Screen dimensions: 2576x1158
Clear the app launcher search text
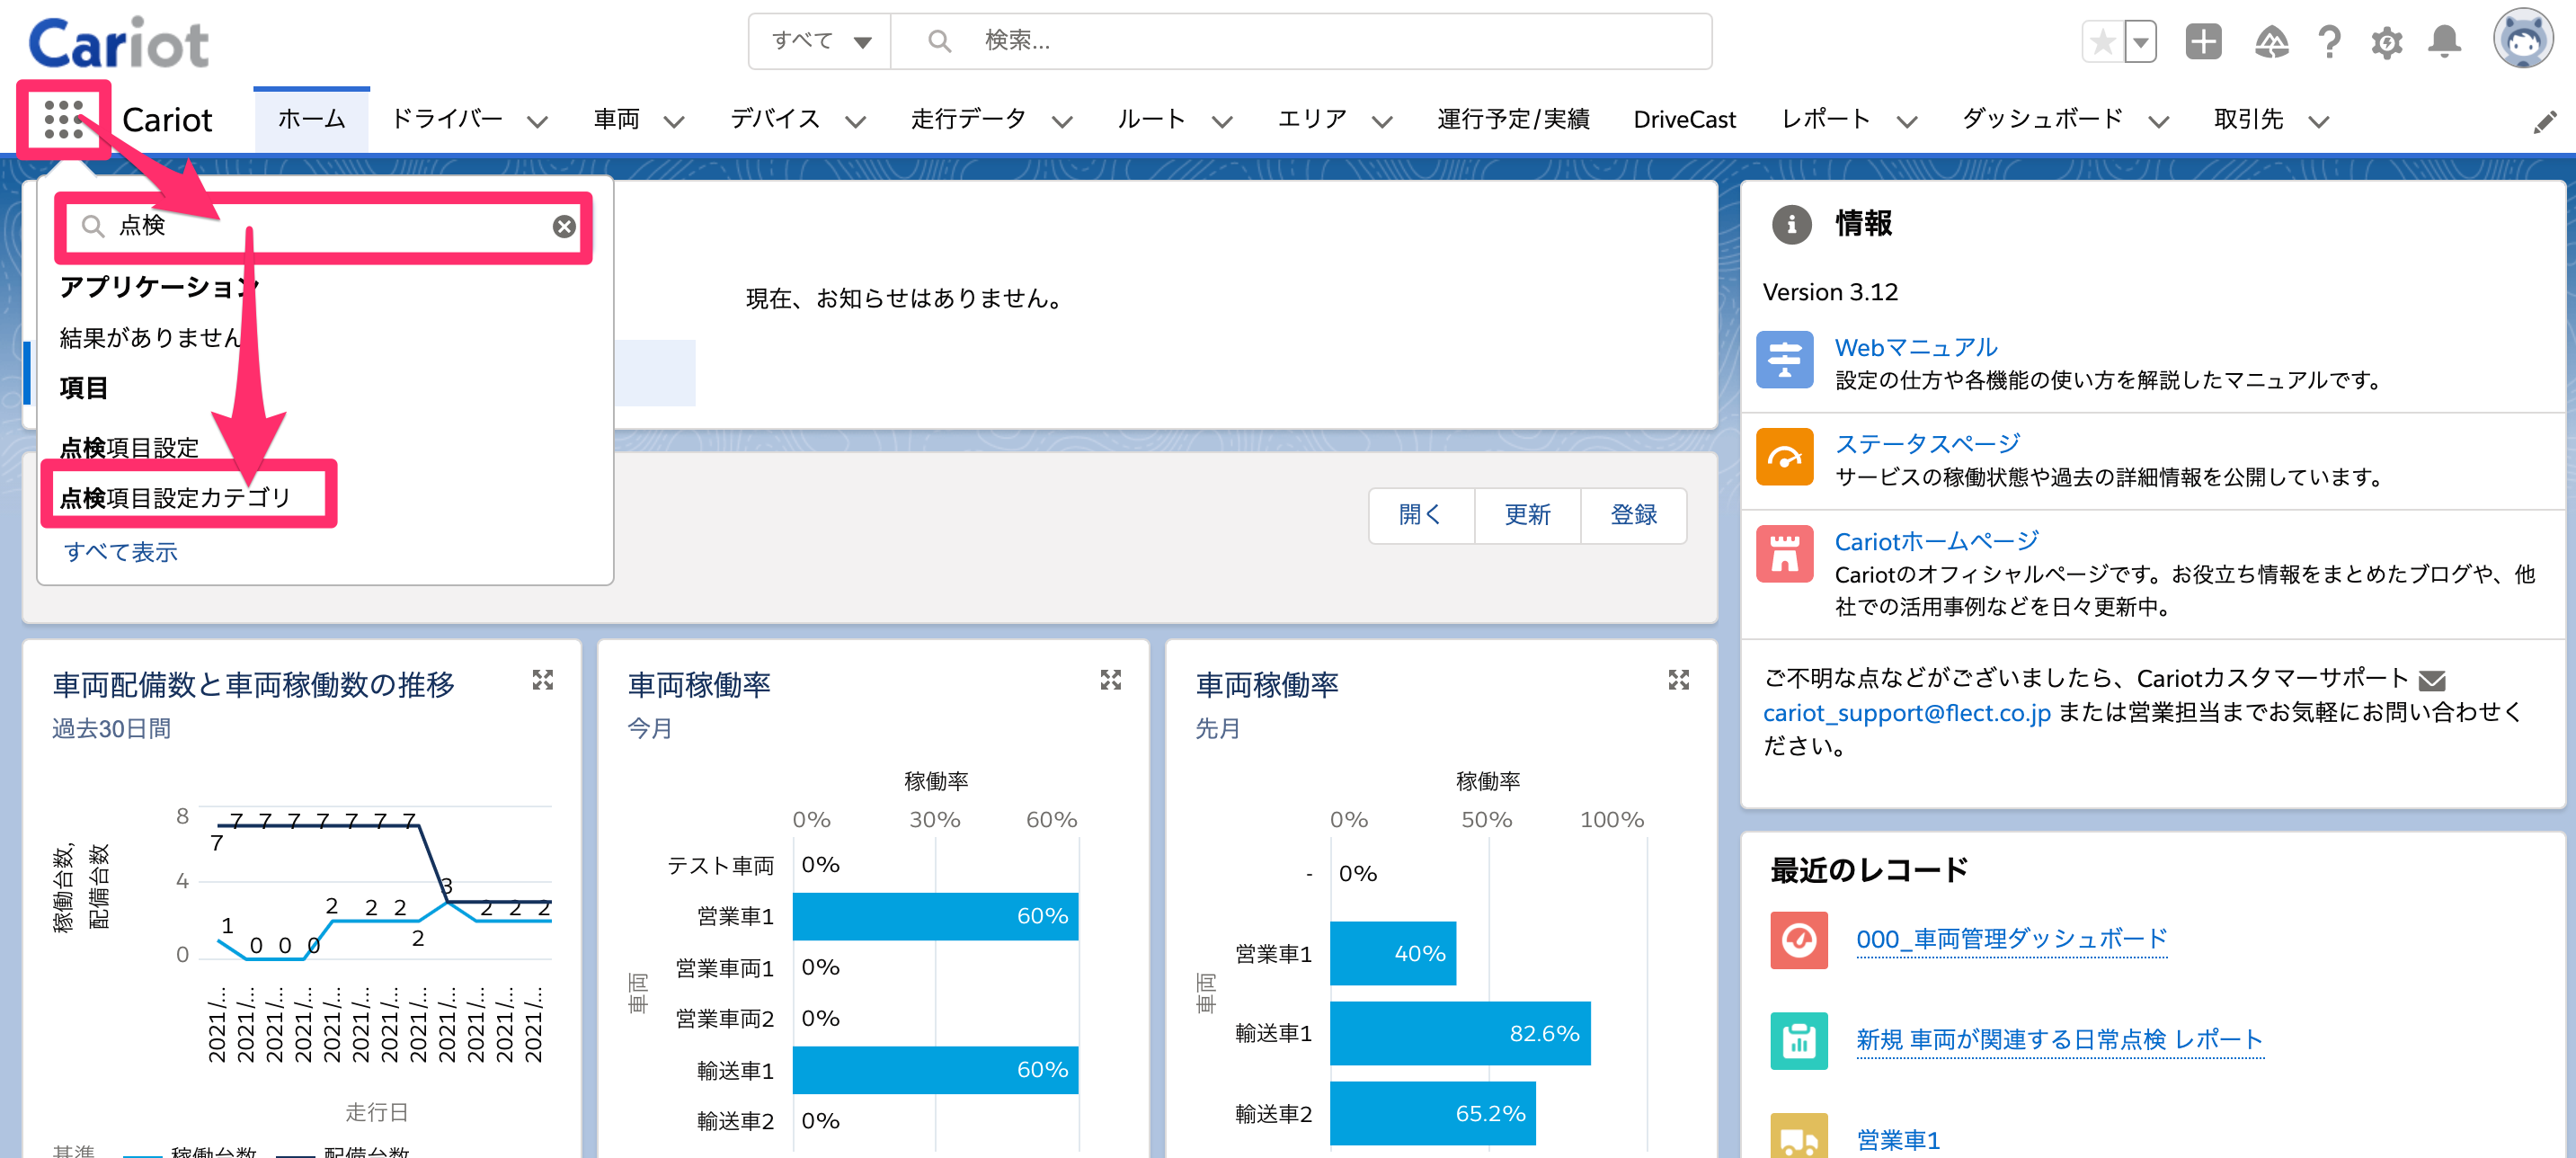pos(564,227)
